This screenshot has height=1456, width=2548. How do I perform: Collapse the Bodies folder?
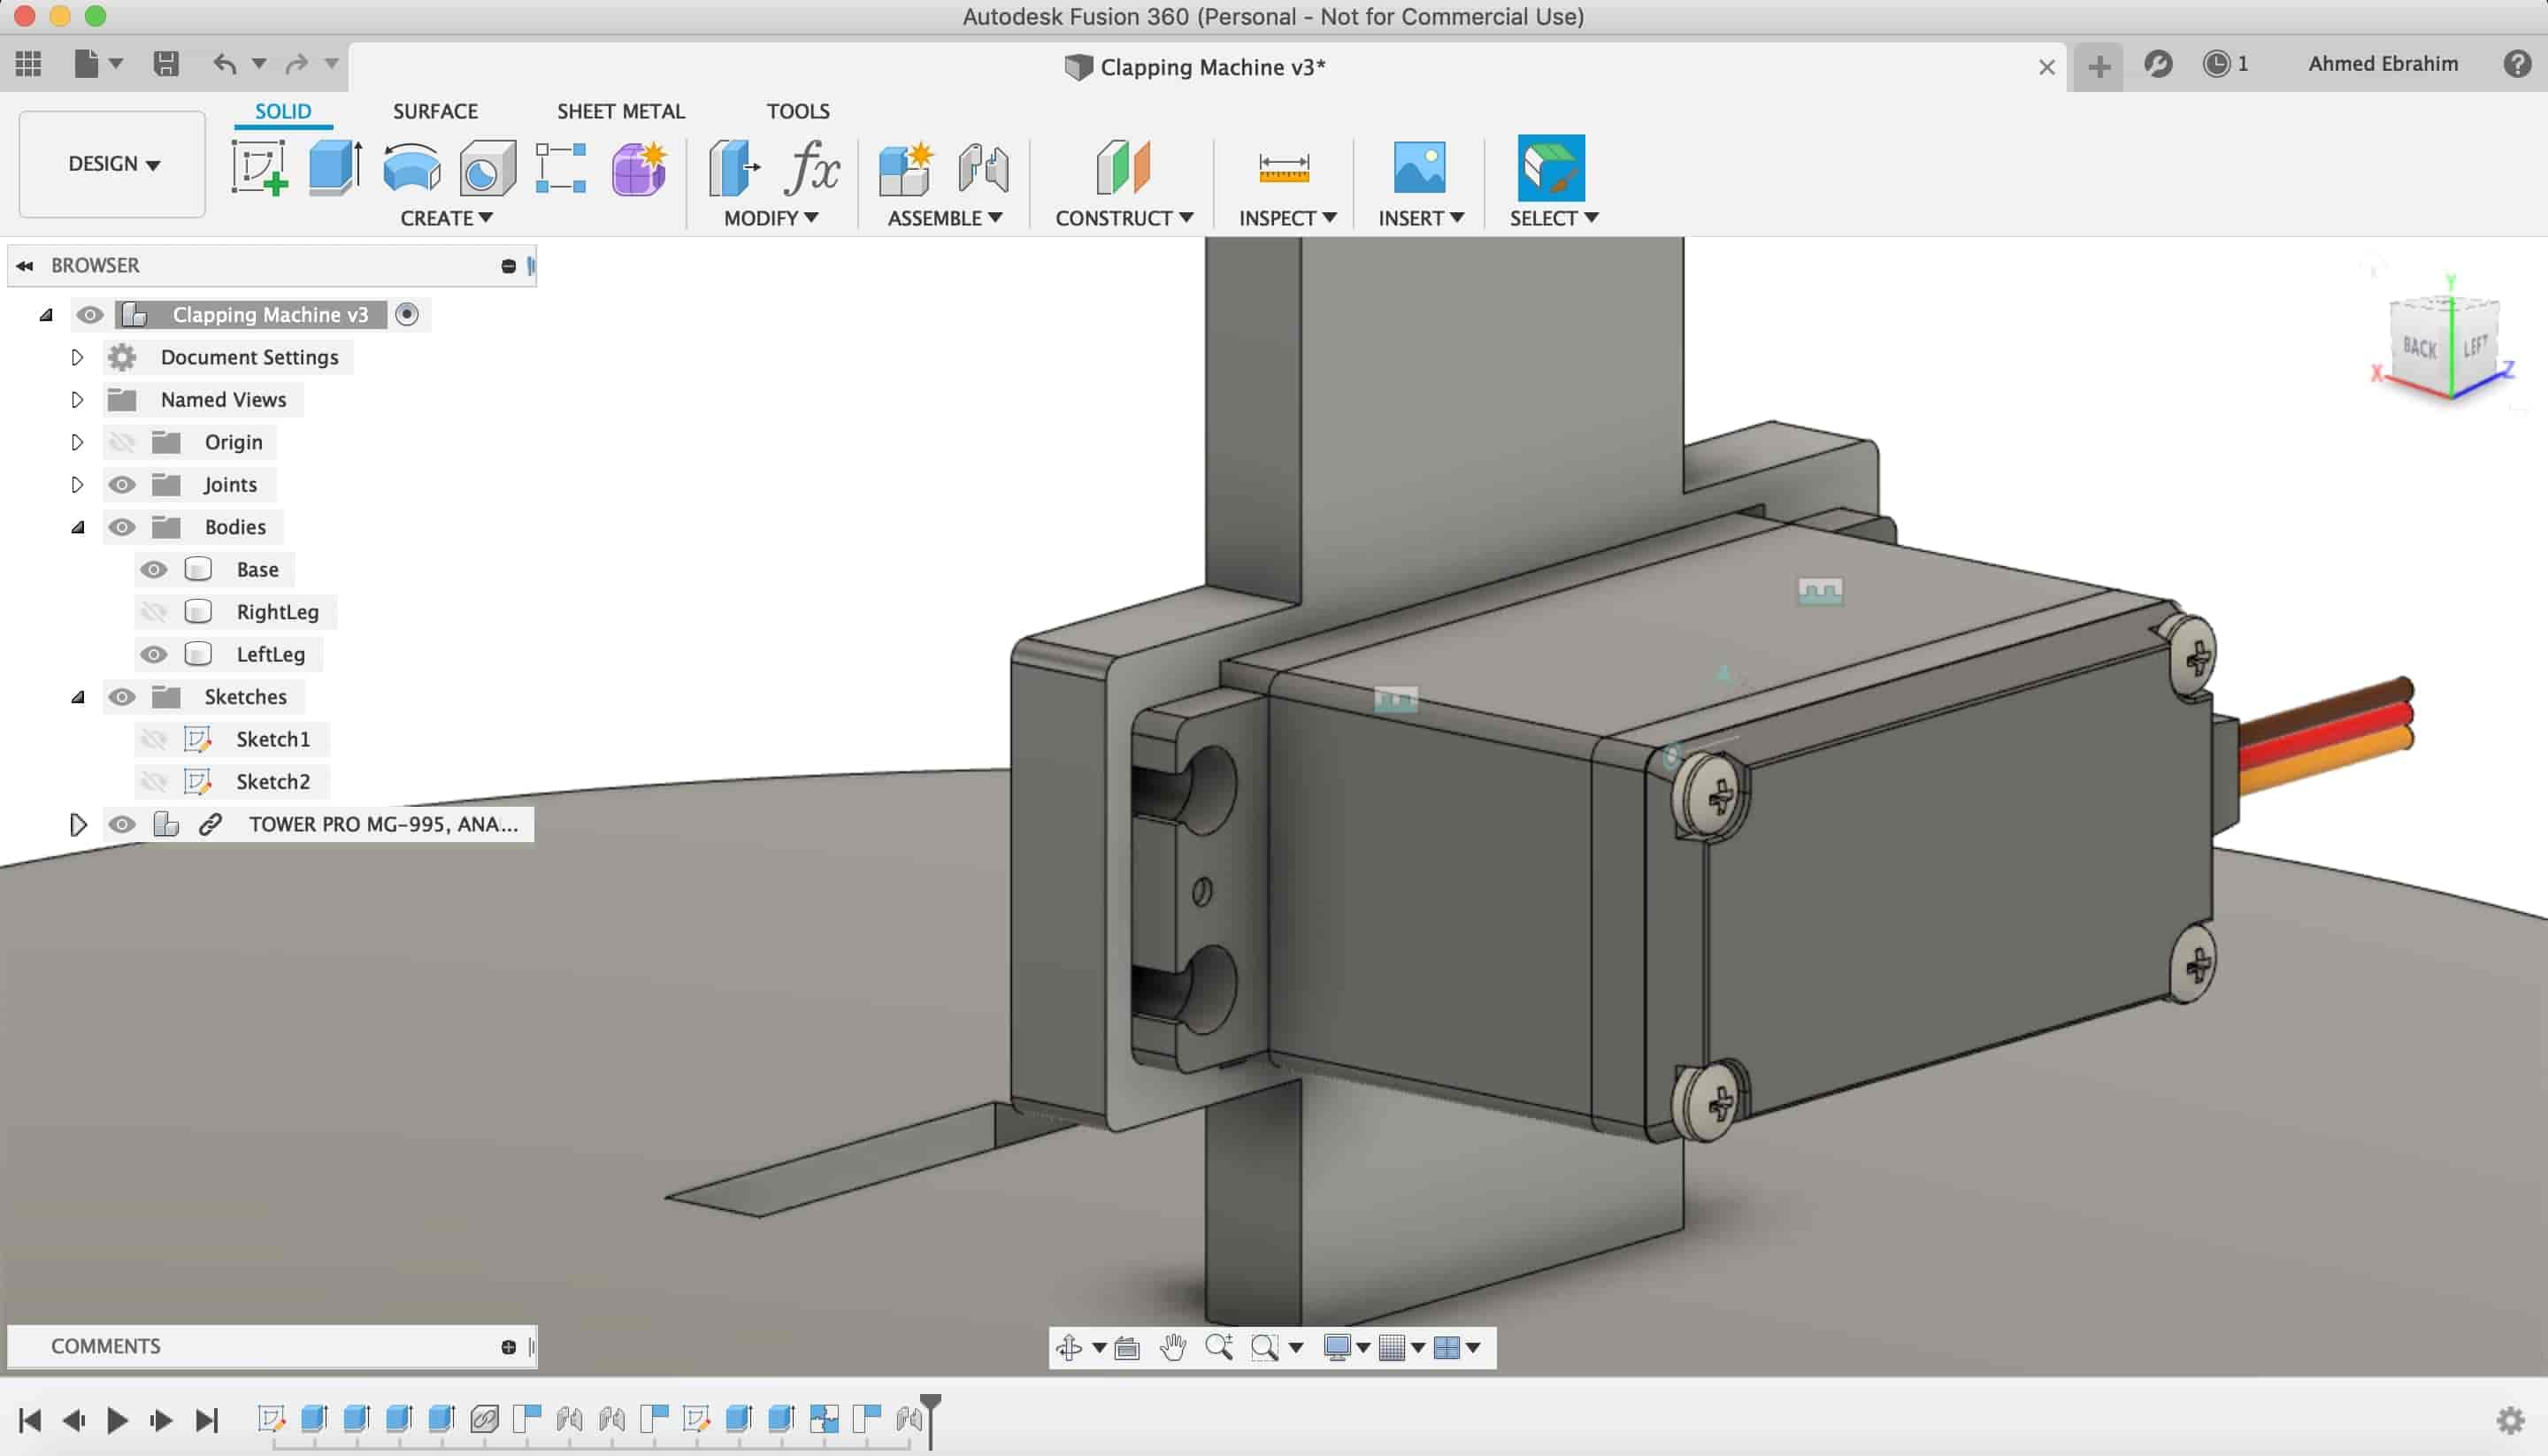(78, 528)
